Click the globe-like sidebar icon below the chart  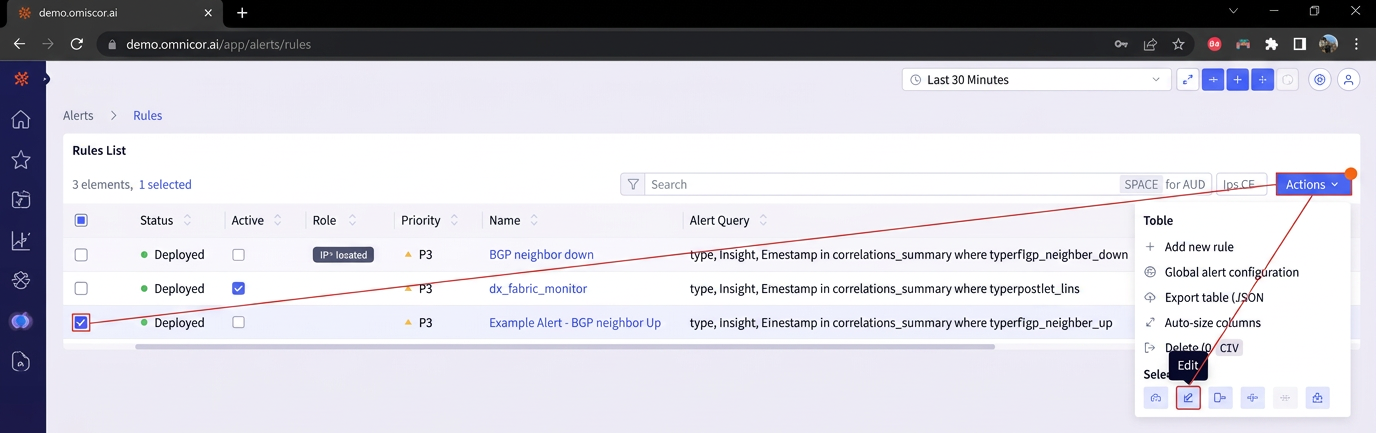tap(21, 281)
